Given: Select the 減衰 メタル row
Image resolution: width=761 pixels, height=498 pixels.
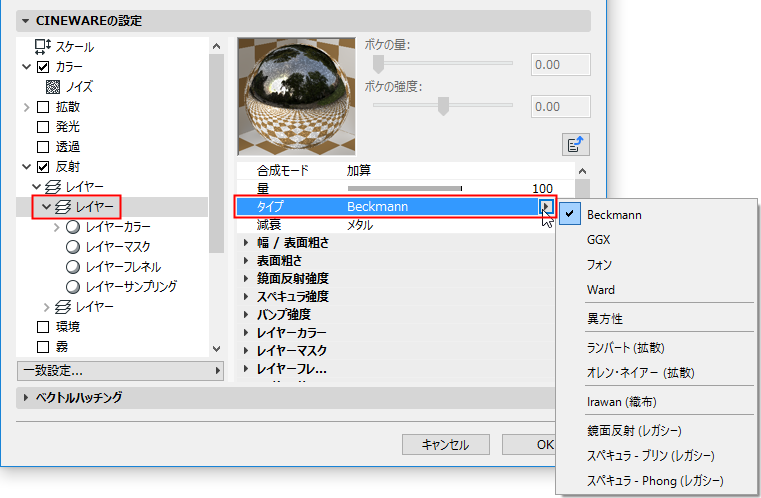Looking at the screenshot, I should point(396,225).
